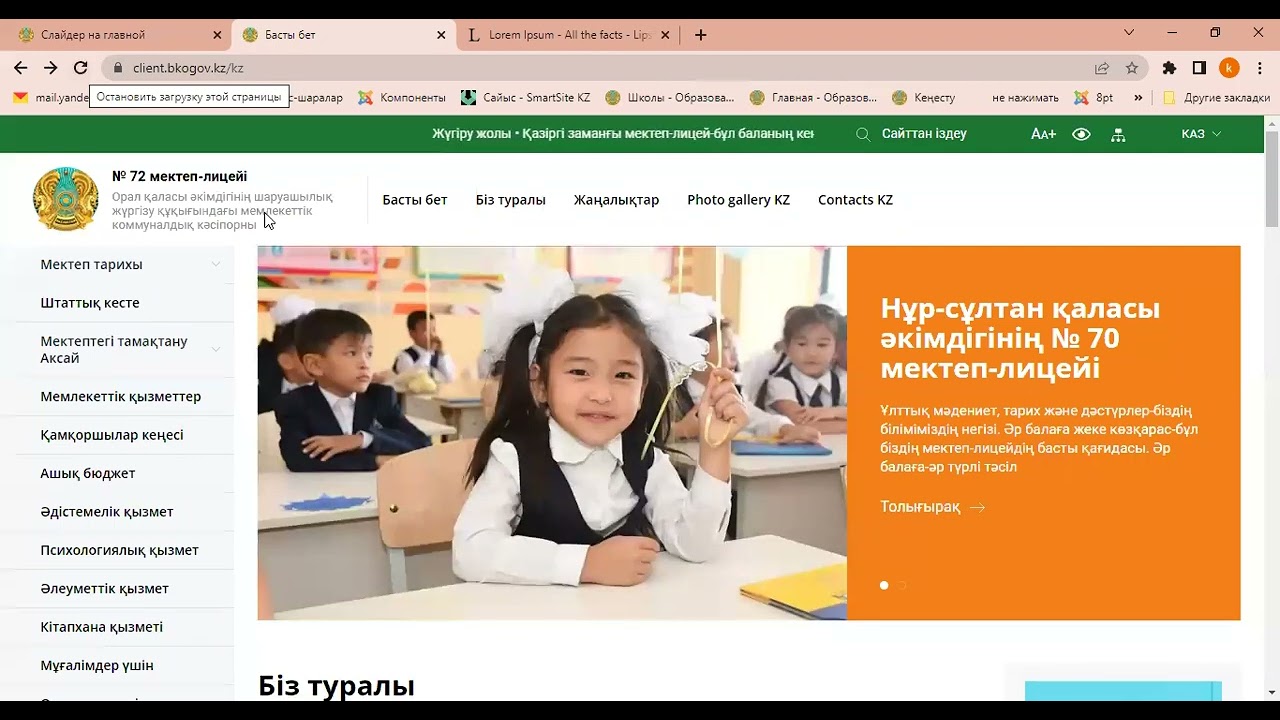Screen dimensions: 1280x720
Task: Open the site map icon in green bar
Action: 1118,134
